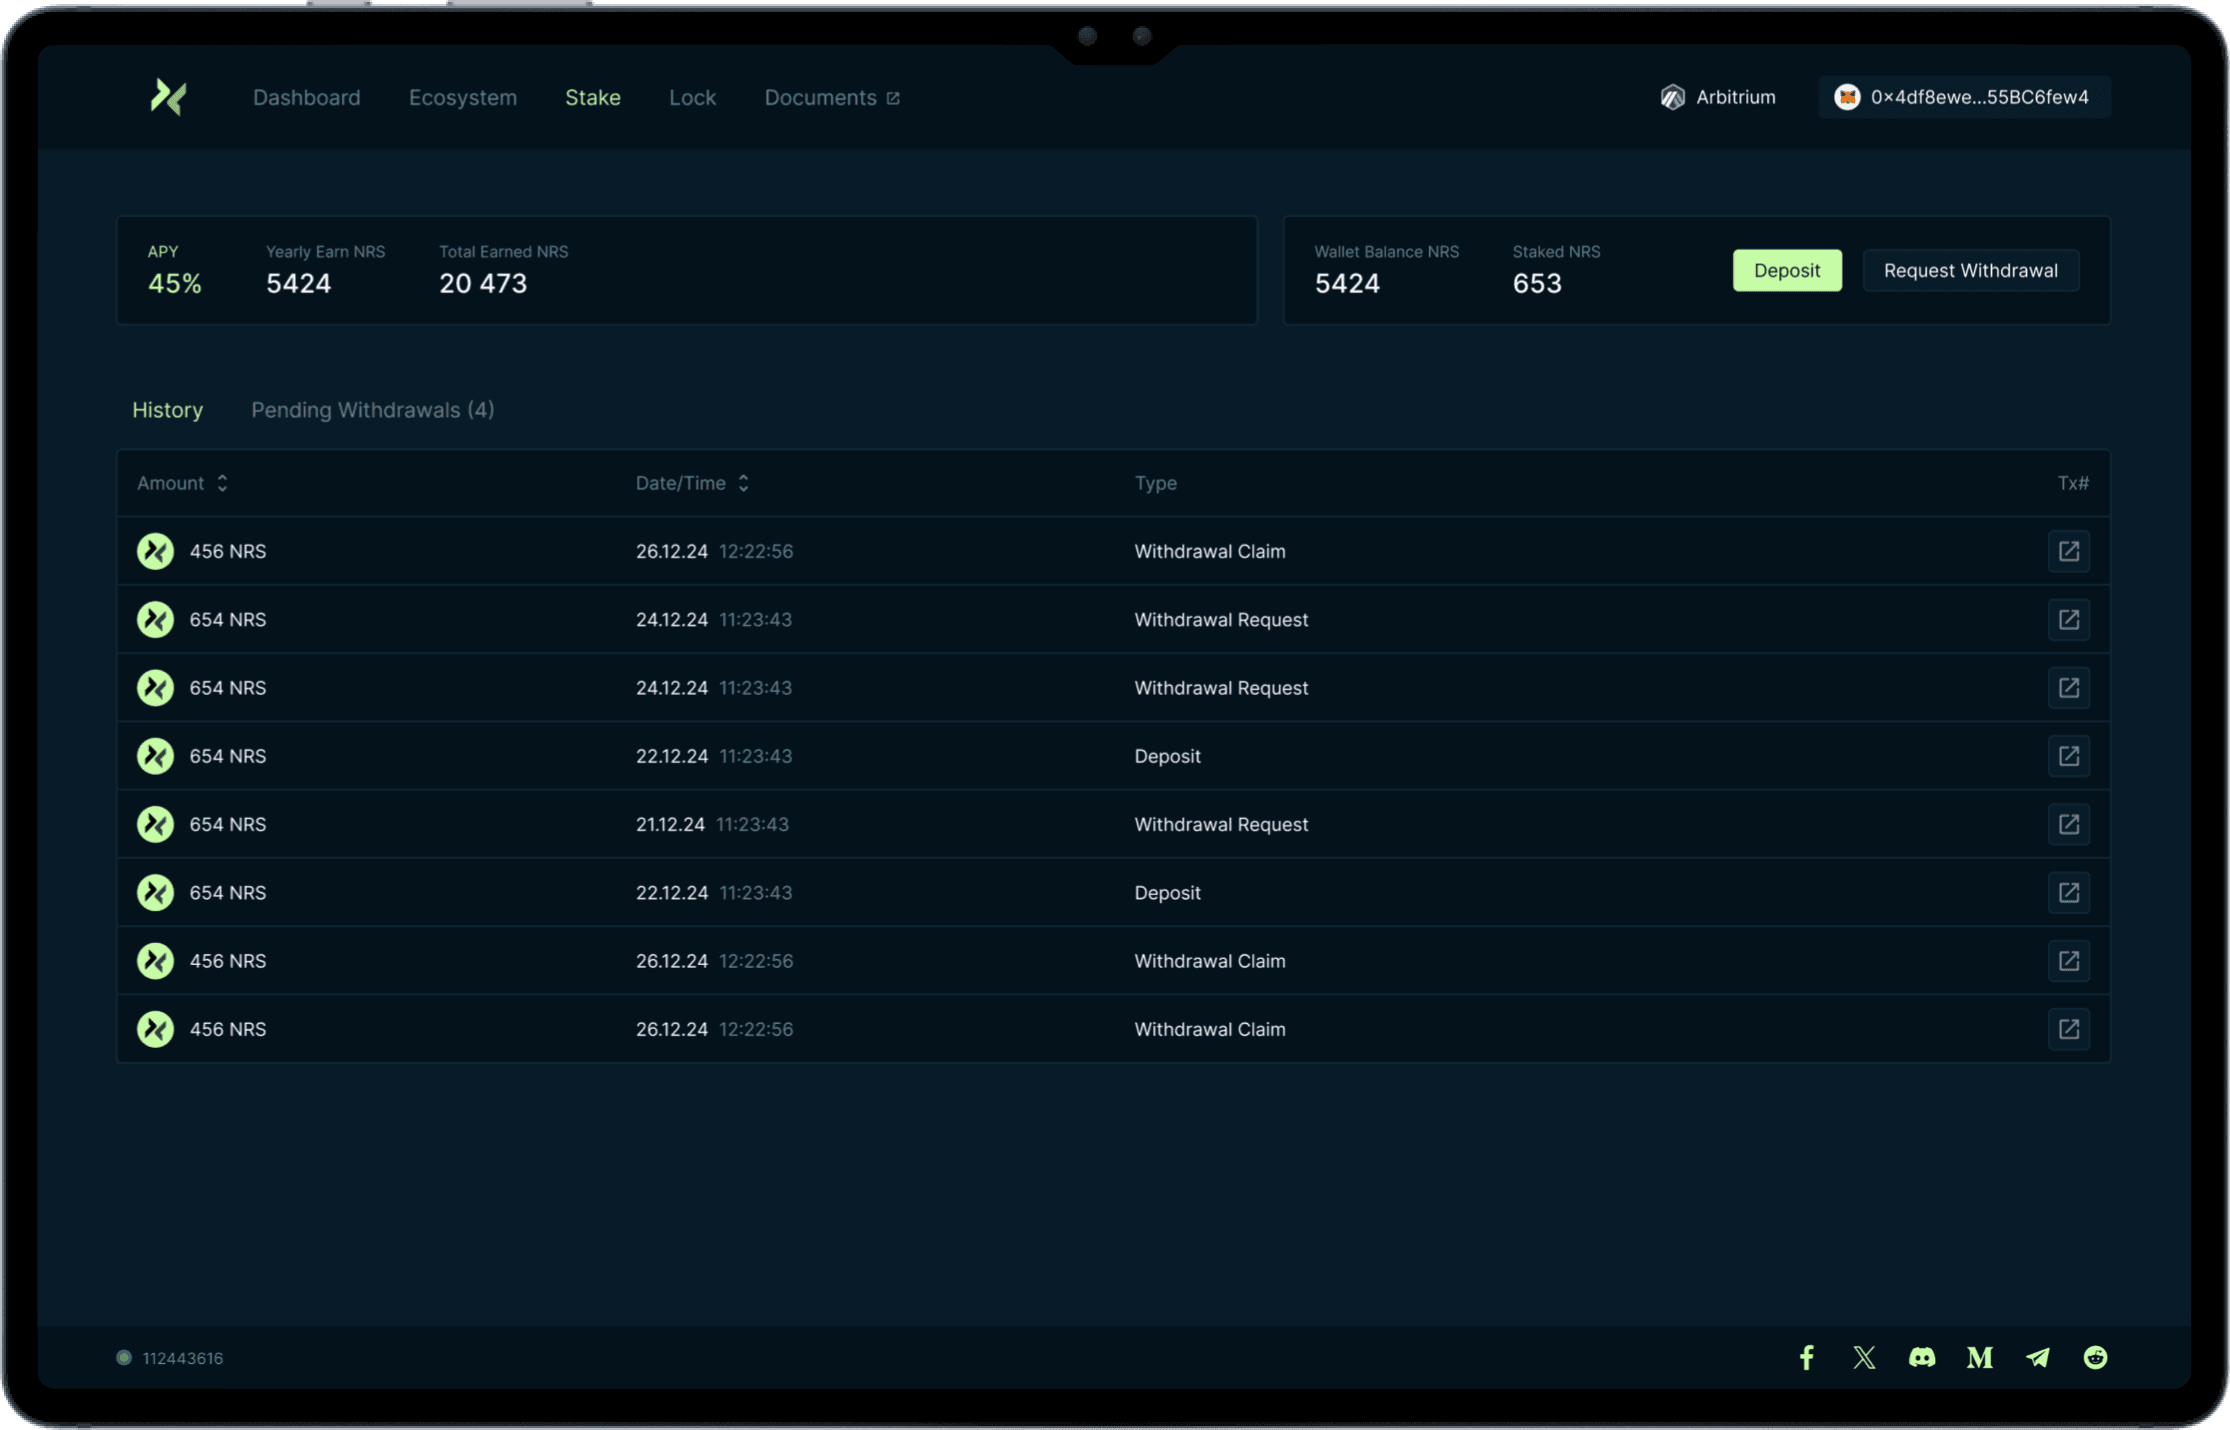Viewport: 2230px width, 1430px height.
Task: Open the Reddit icon in the footer
Action: pos(2095,1357)
